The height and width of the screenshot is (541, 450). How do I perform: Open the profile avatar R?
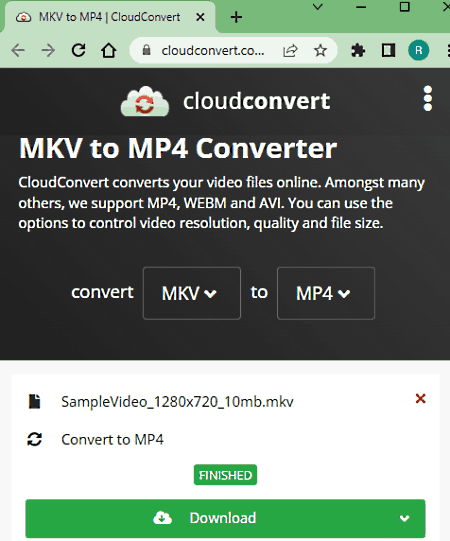[x=419, y=50]
